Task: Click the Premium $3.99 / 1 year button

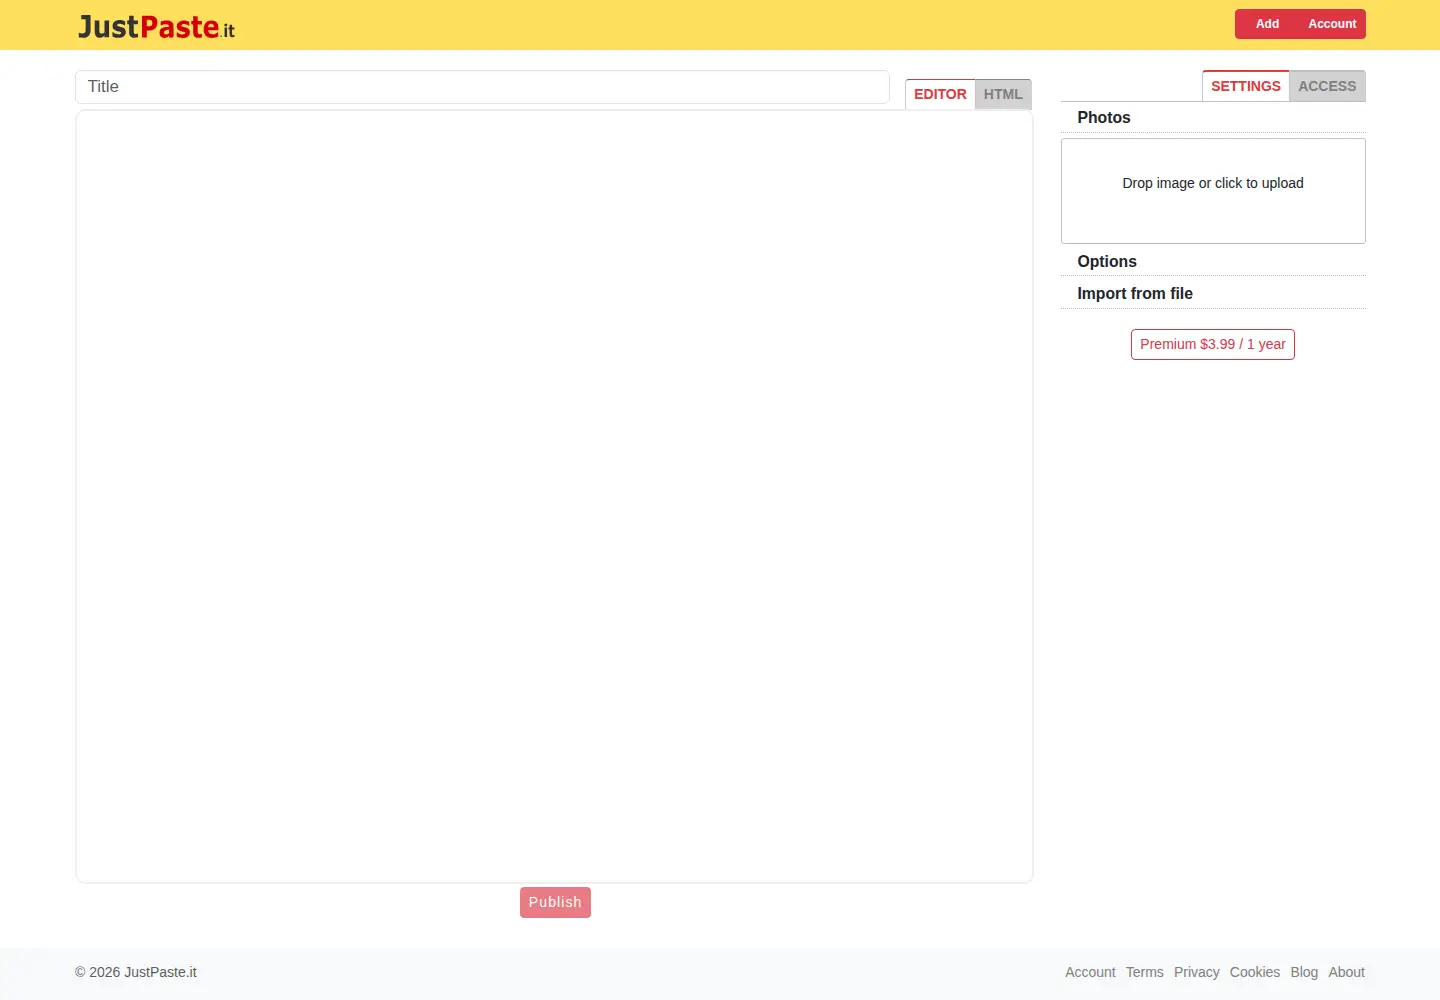Action: [1213, 344]
